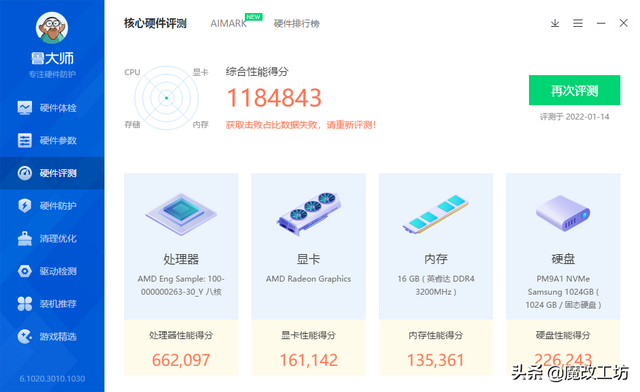Click the 综合性能得分 heading
The width and height of the screenshot is (640, 392).
(257, 72)
